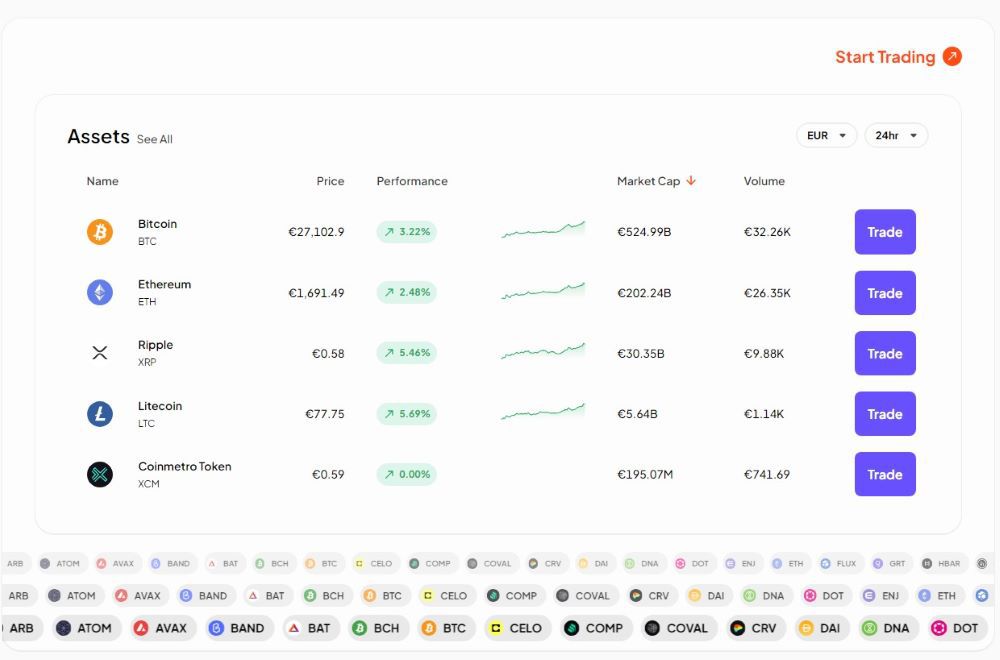This screenshot has height=660, width=1000.
Task: Click the FLUX coin chip in the ticker
Action: coord(838,564)
